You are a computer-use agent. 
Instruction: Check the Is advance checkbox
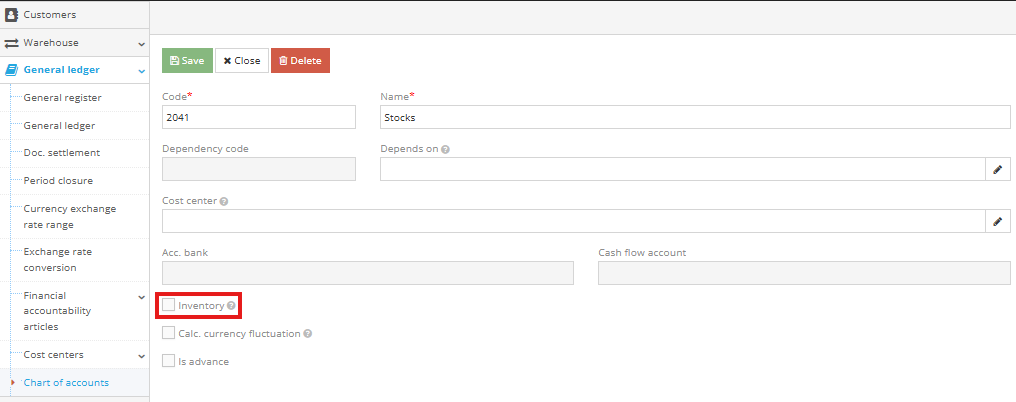pyautogui.click(x=169, y=361)
